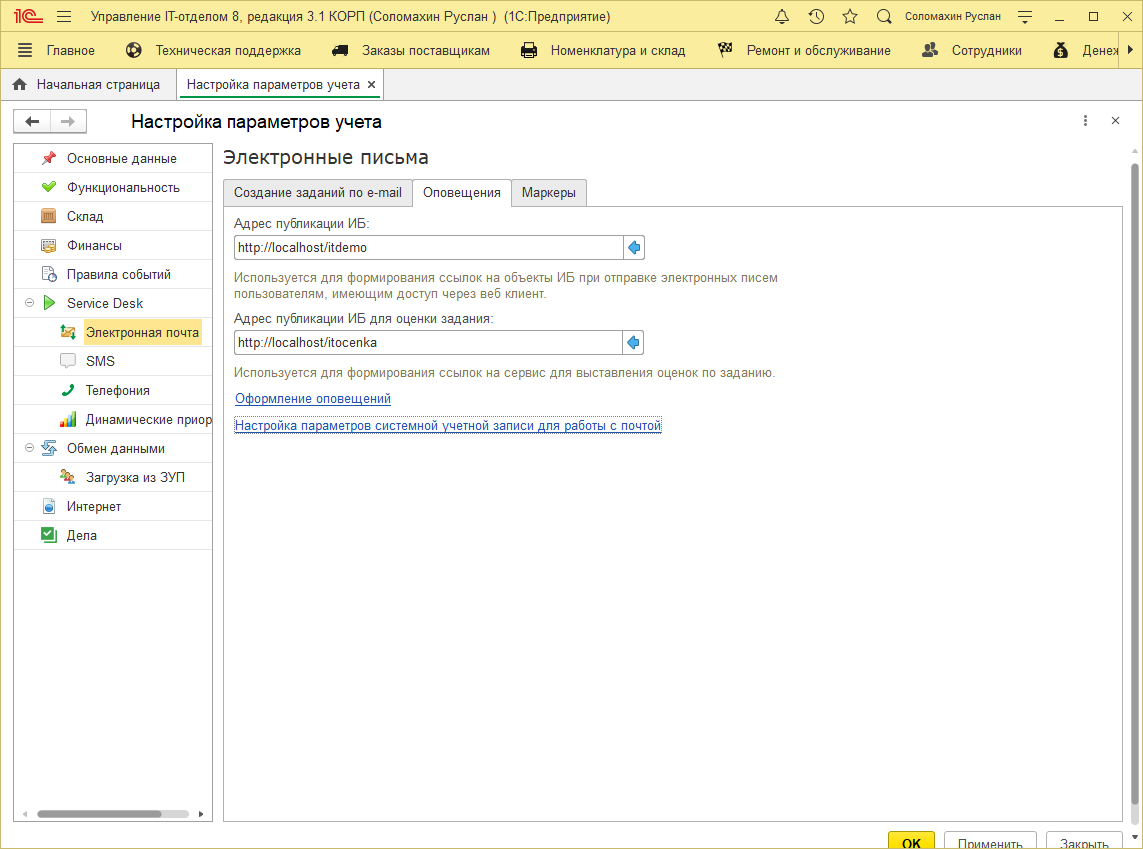Collapse the Обмен данными tree section
Image resolution: width=1143 pixels, height=849 pixels.
click(29, 448)
